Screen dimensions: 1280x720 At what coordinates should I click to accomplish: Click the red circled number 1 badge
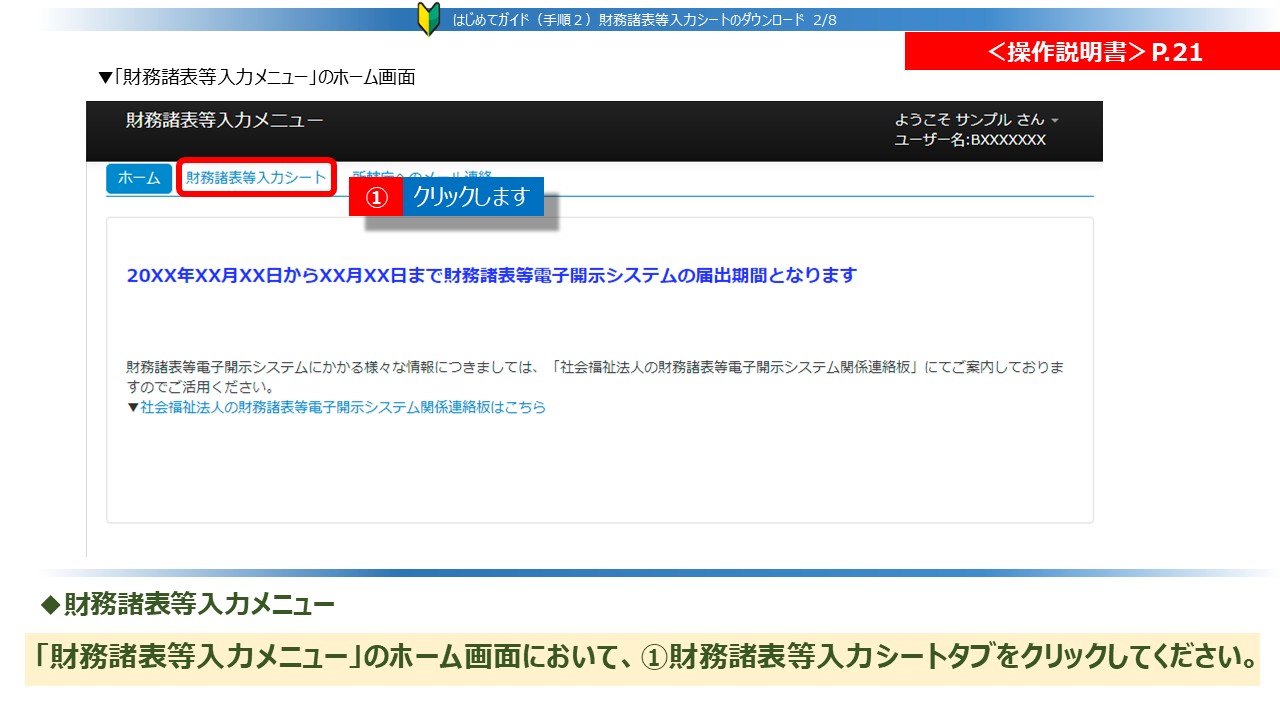click(375, 198)
